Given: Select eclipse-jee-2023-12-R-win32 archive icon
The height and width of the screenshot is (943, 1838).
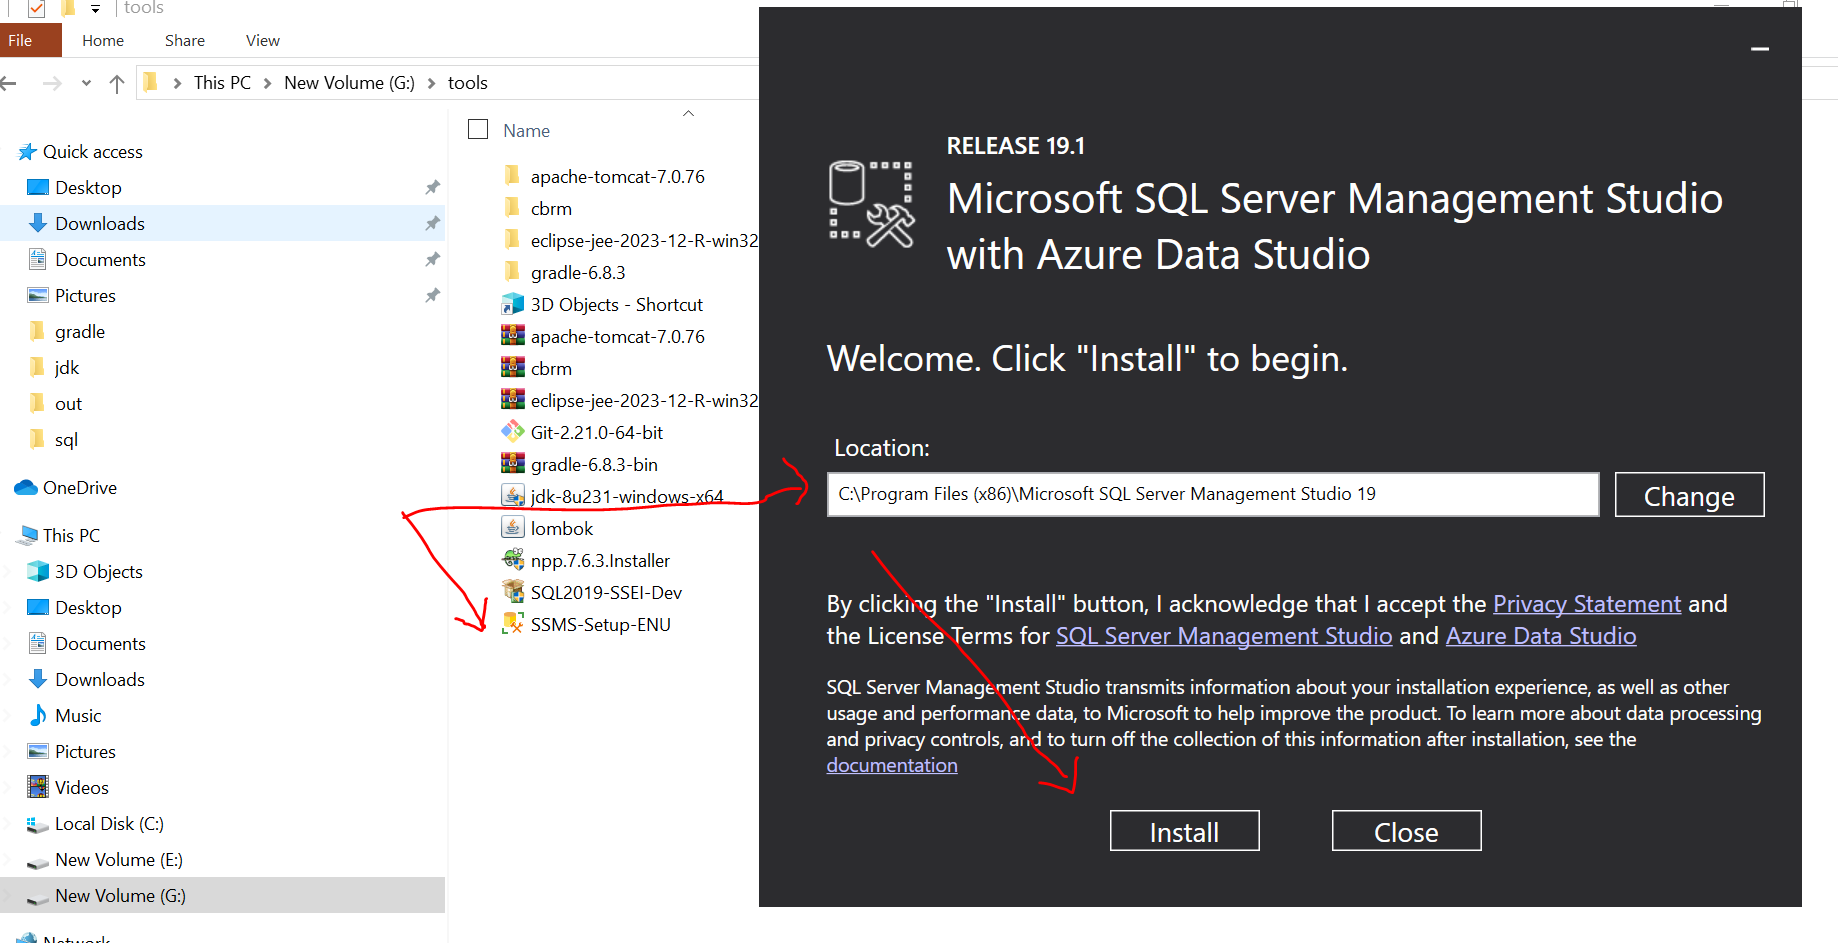Looking at the screenshot, I should click(x=513, y=400).
